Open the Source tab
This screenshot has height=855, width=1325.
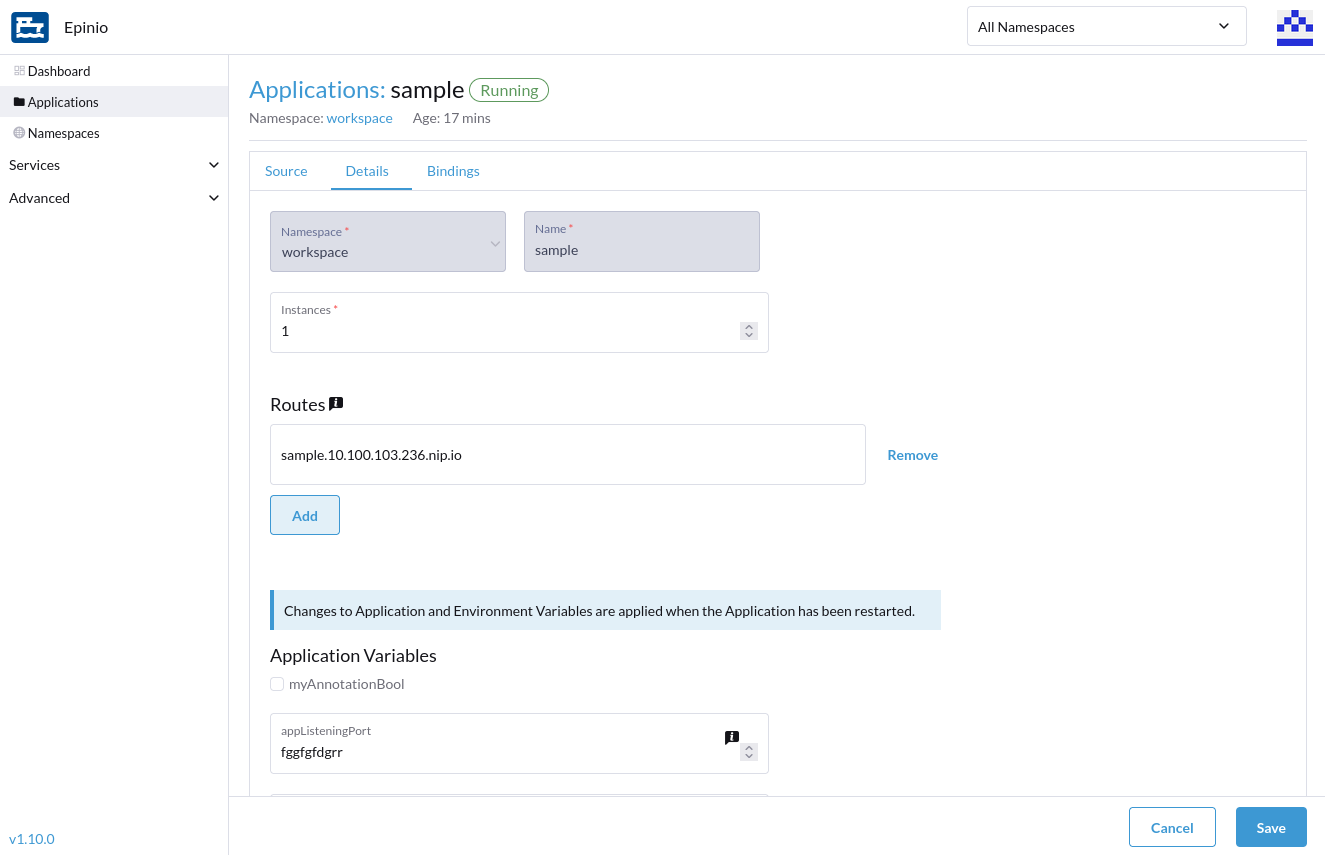(286, 171)
